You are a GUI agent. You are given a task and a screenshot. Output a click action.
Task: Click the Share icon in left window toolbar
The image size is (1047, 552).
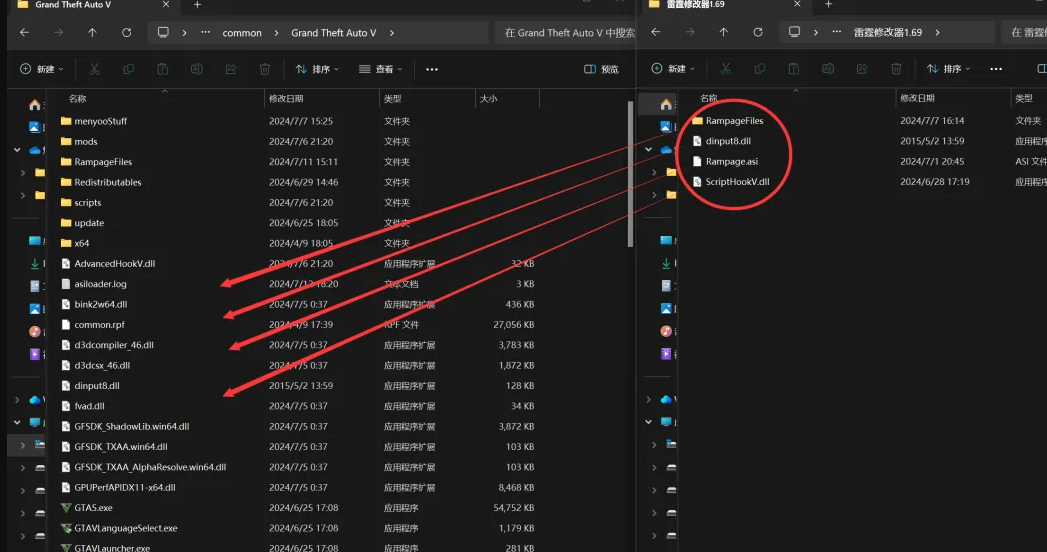pos(230,69)
